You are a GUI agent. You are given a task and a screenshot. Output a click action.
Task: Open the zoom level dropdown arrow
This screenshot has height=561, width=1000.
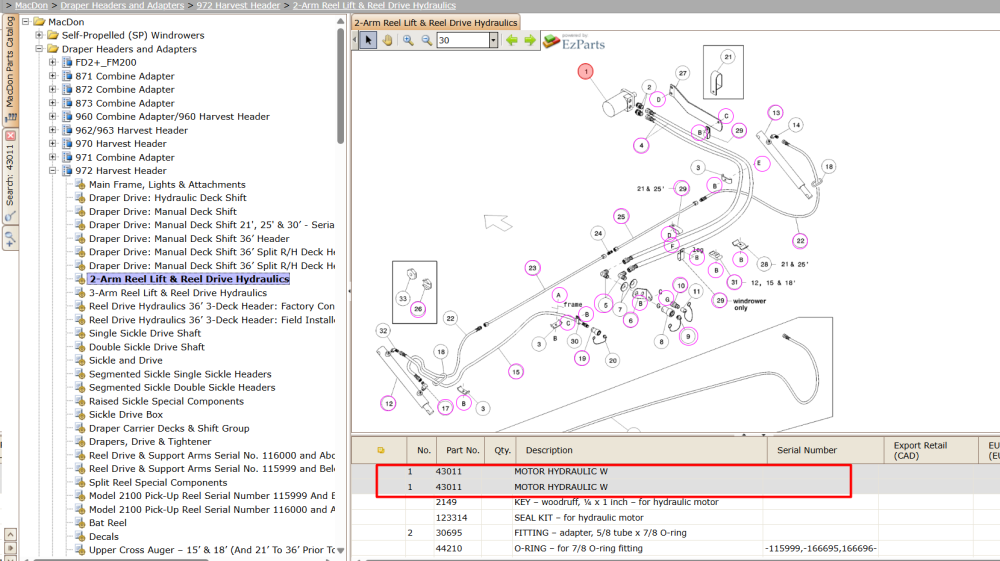[x=493, y=40]
